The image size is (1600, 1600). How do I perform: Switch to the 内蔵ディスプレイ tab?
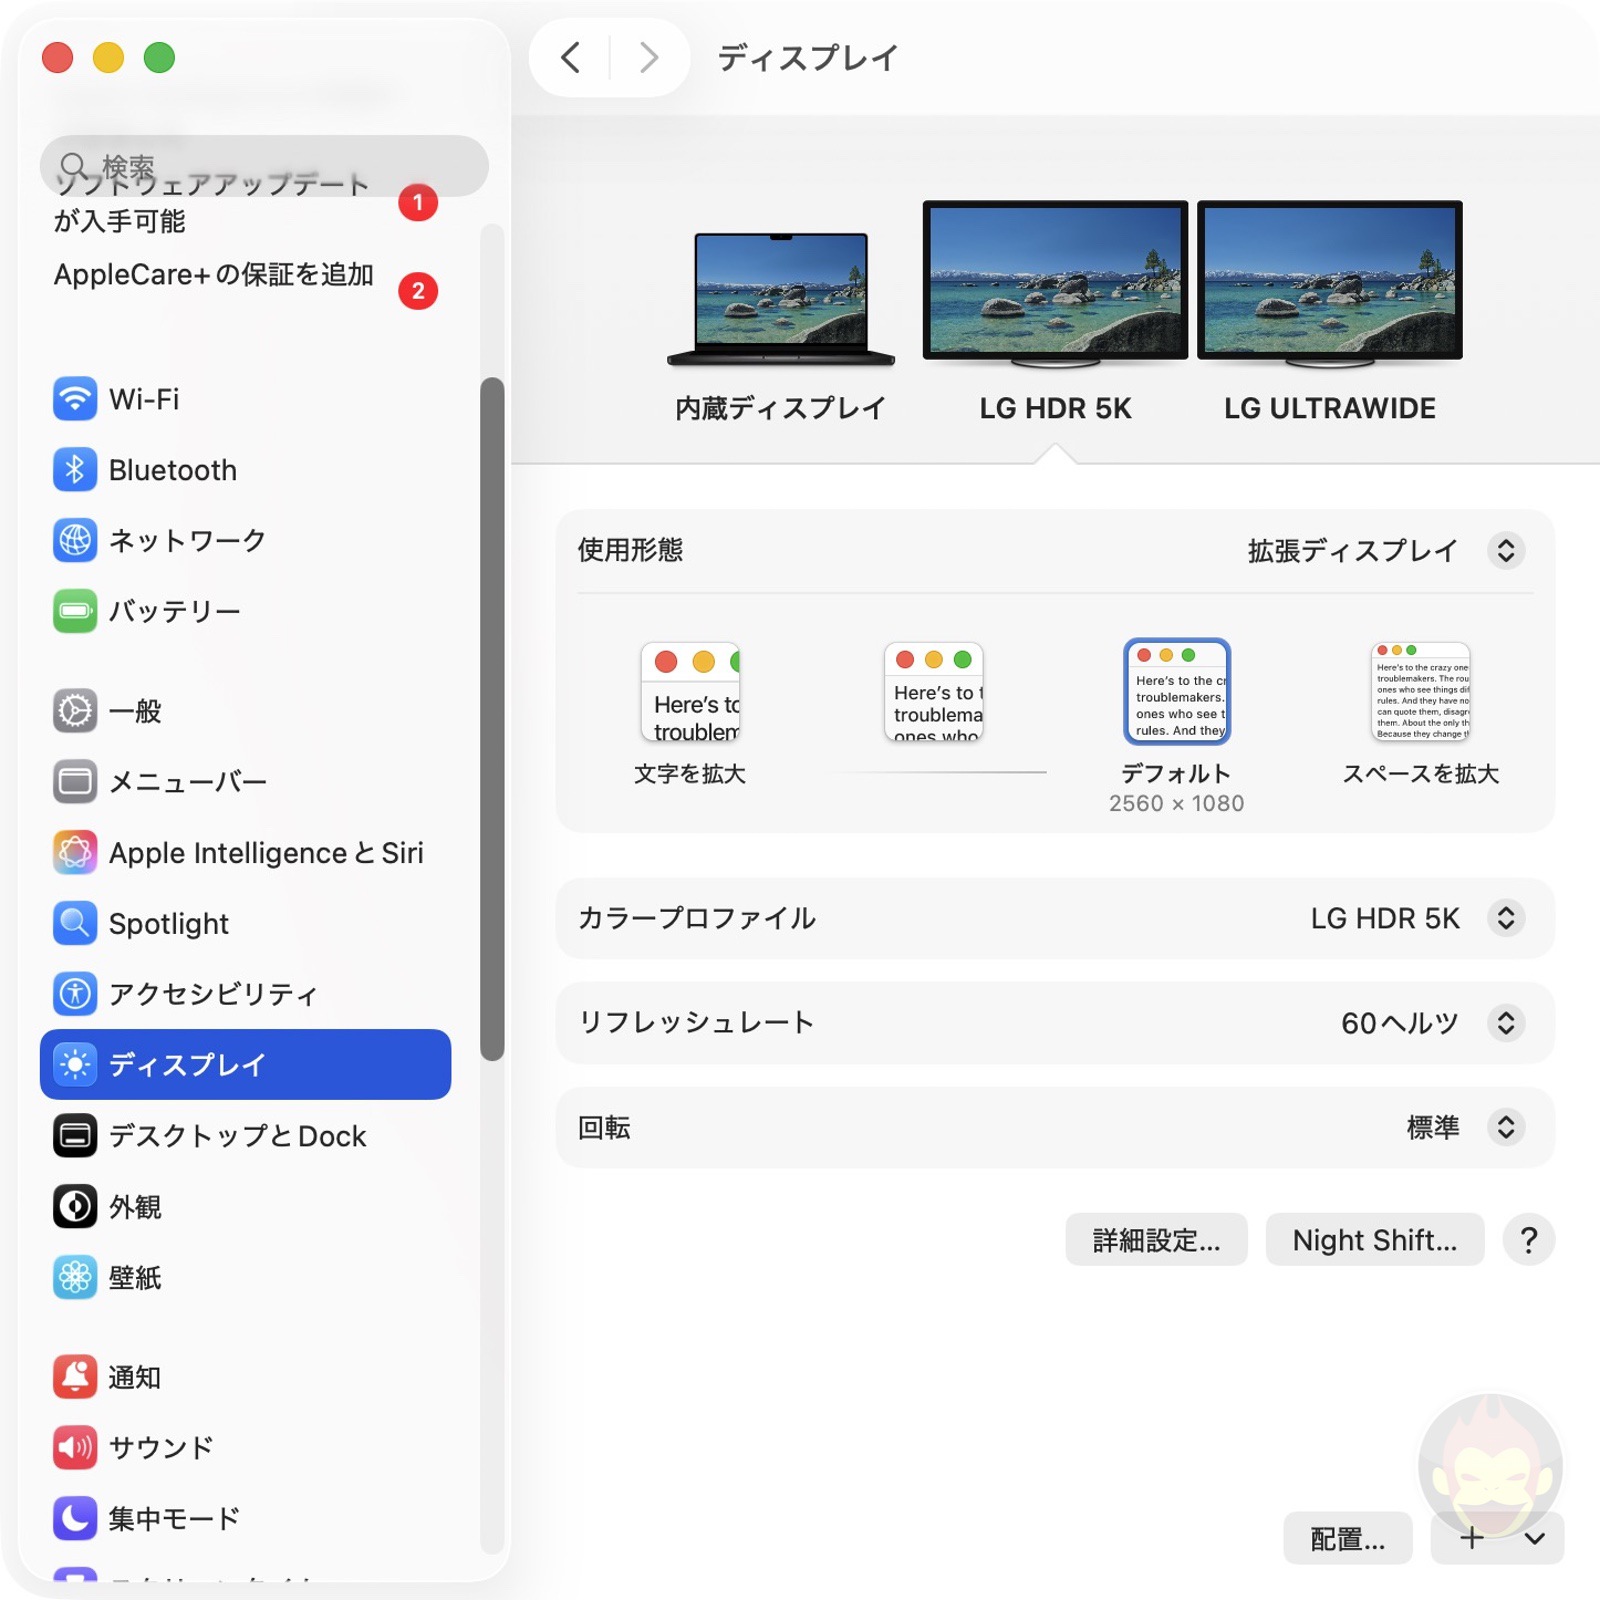[781, 300]
